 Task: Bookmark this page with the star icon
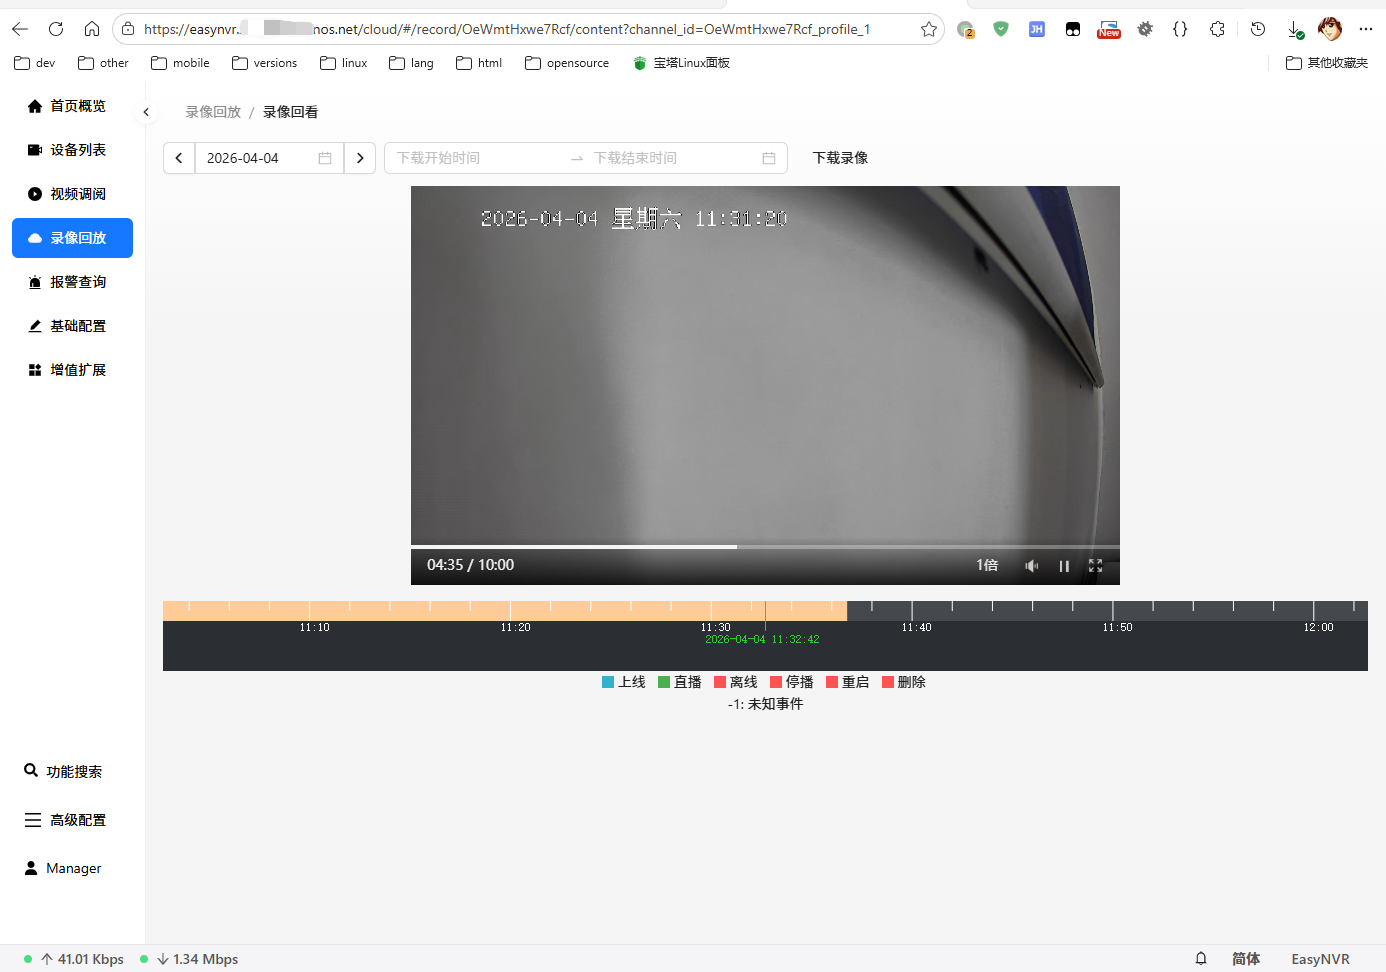[929, 29]
